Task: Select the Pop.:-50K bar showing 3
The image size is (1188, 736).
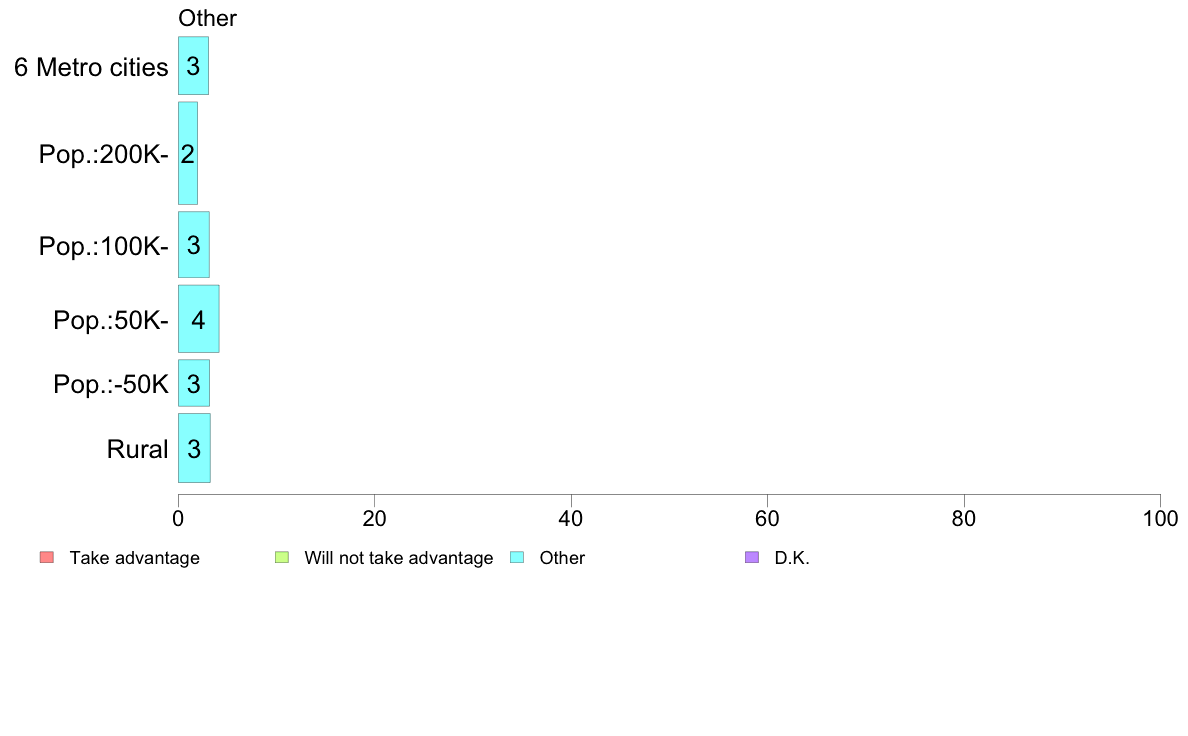Action: coord(193,384)
